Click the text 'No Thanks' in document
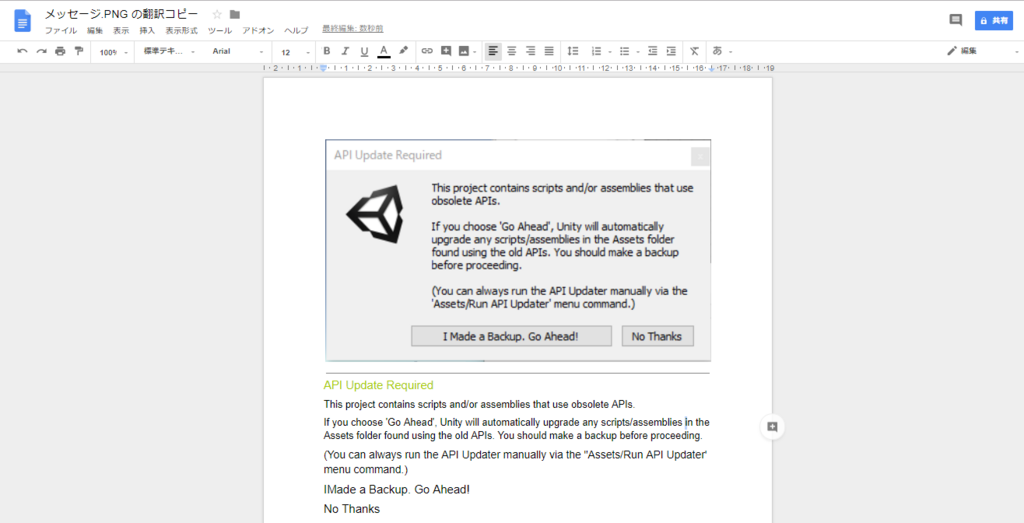 (351, 509)
